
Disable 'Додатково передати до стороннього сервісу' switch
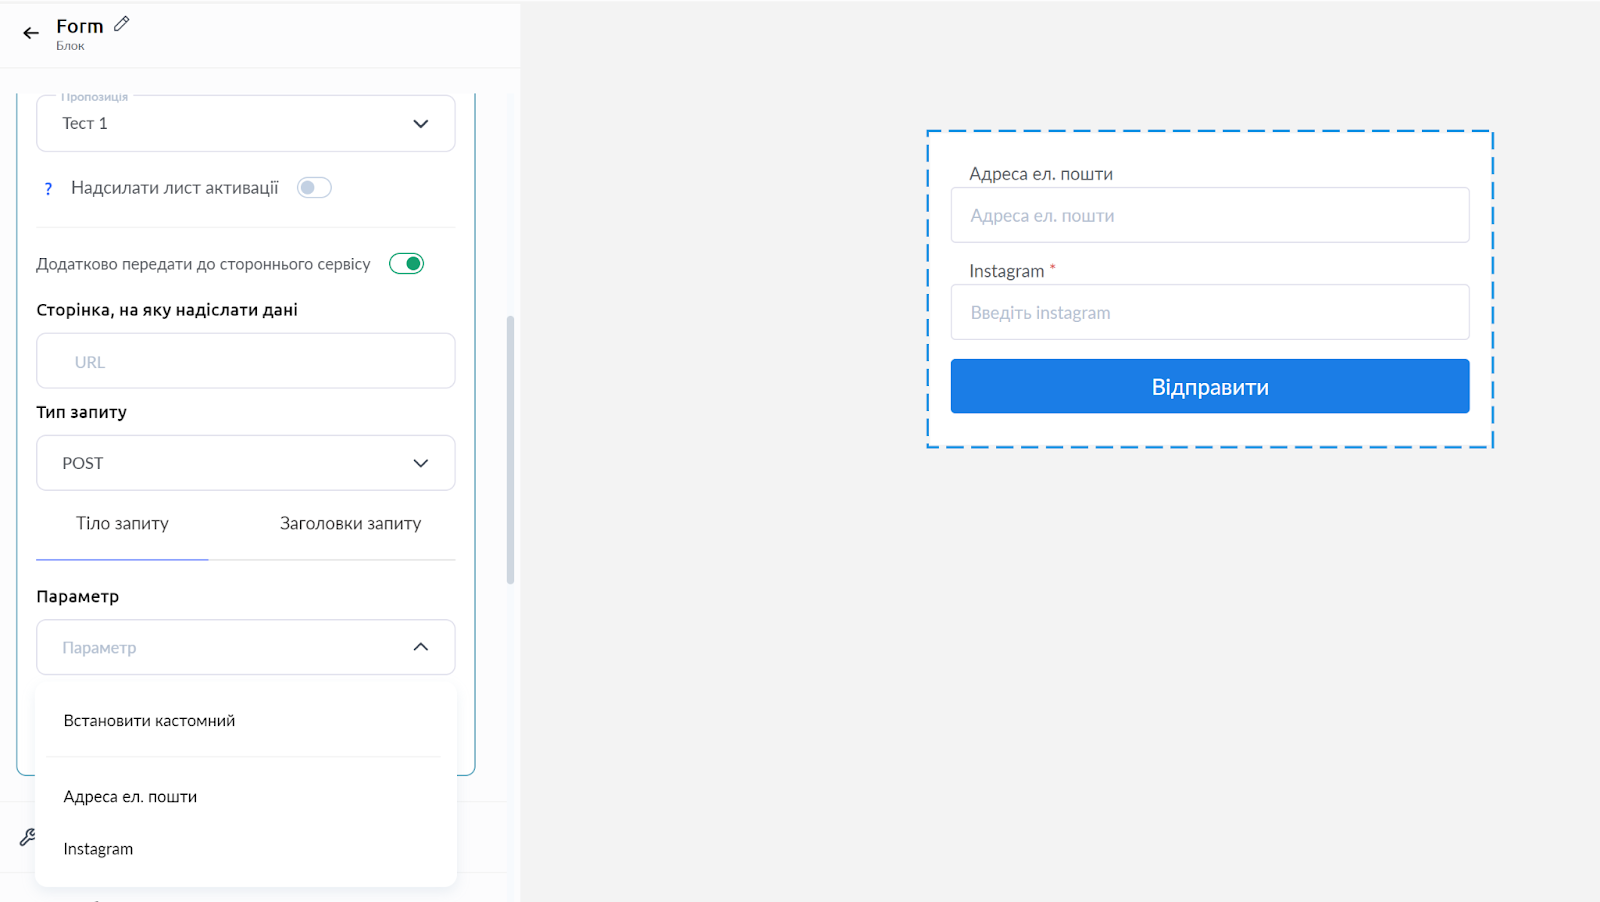point(407,264)
